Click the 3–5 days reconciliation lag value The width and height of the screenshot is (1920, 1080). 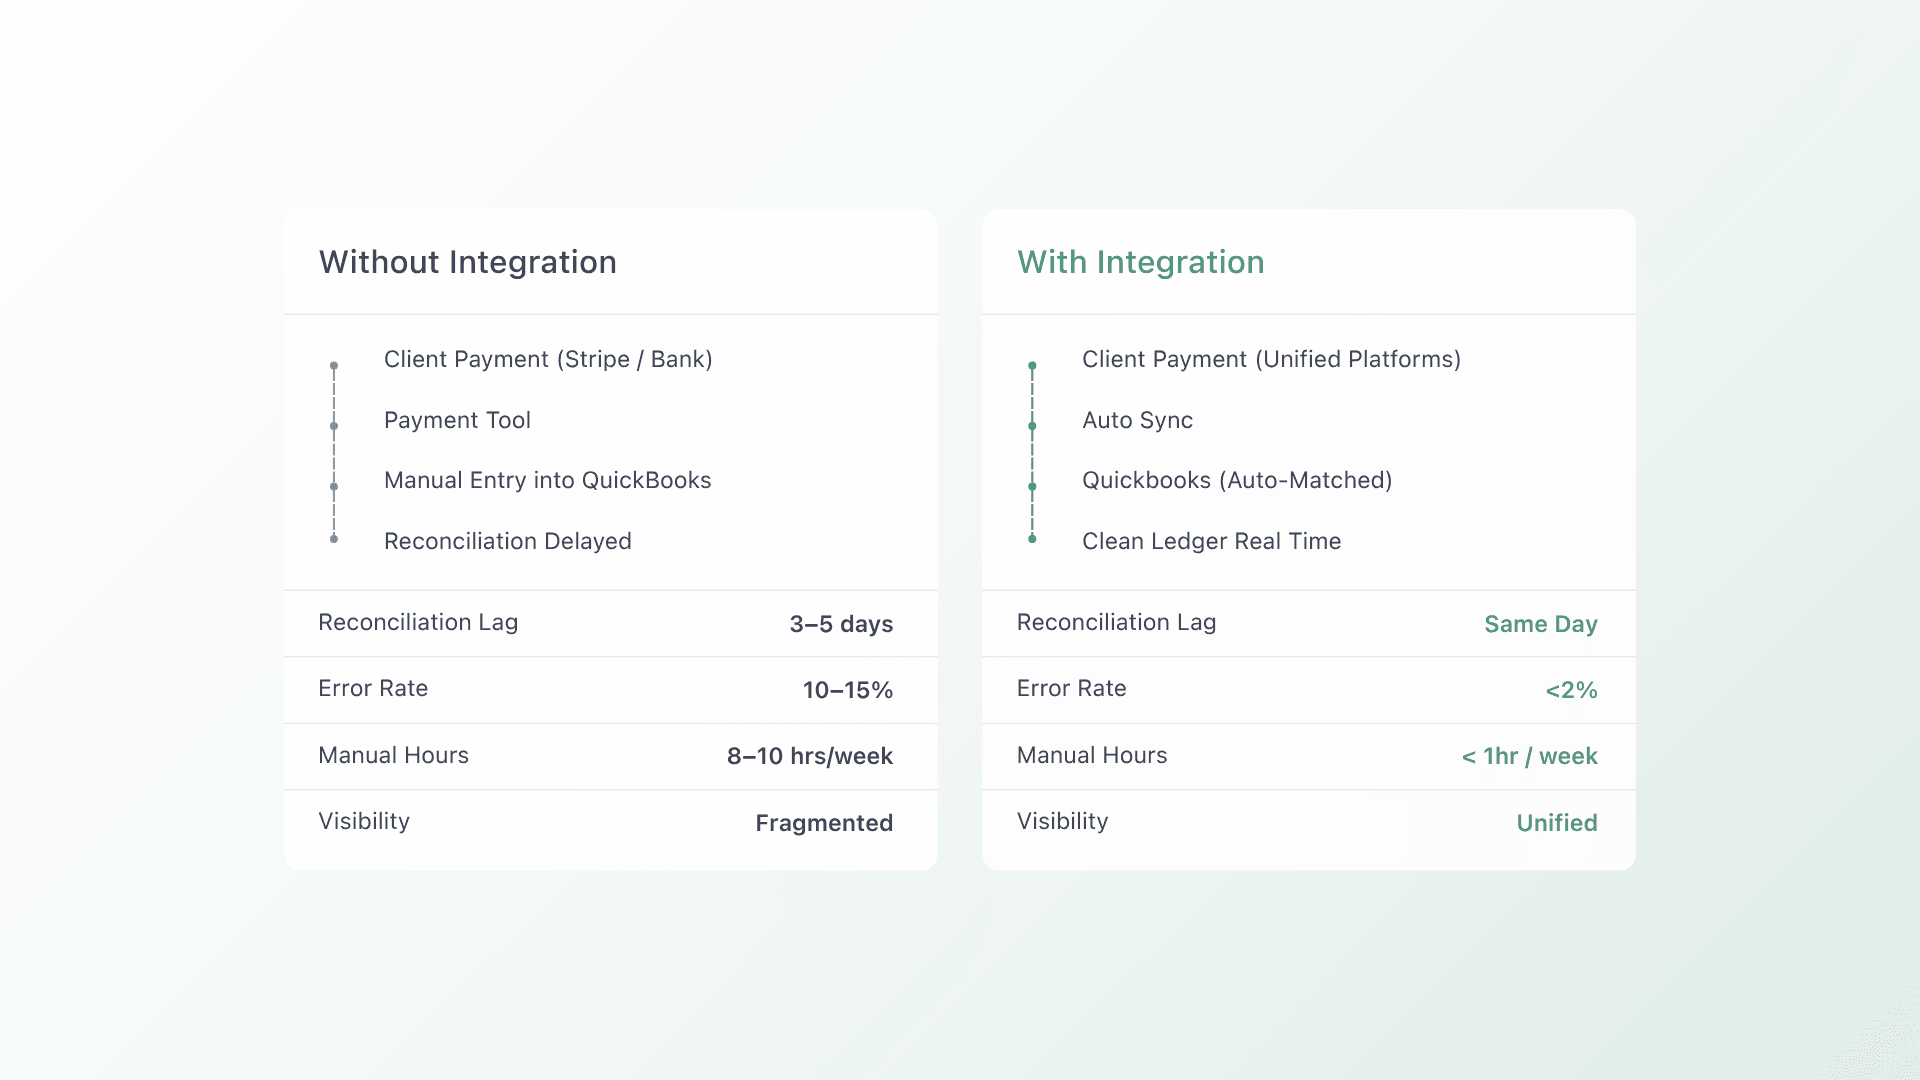pyautogui.click(x=840, y=624)
